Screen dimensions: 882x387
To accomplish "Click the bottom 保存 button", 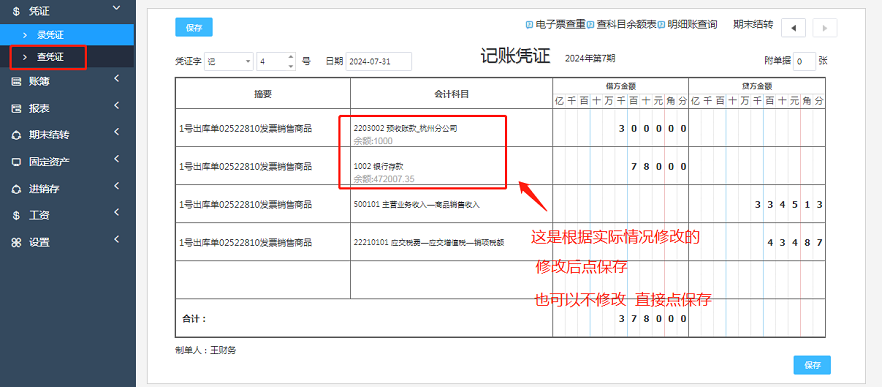I will (x=812, y=365).
